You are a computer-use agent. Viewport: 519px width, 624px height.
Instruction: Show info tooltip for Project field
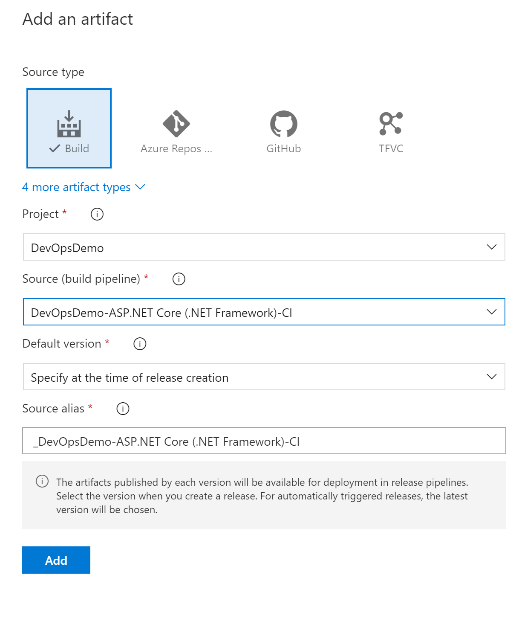[x=97, y=214]
